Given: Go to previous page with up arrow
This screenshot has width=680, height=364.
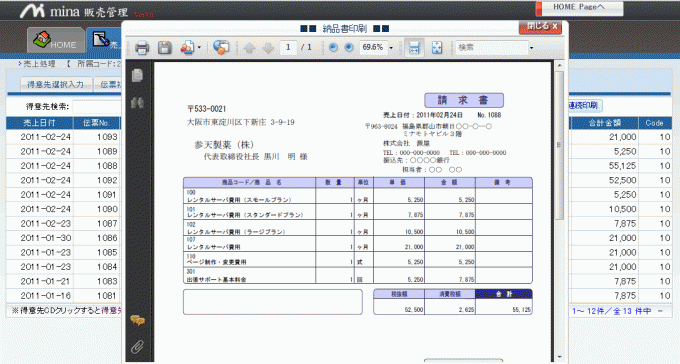Looking at the screenshot, I should pyautogui.click(x=249, y=48).
